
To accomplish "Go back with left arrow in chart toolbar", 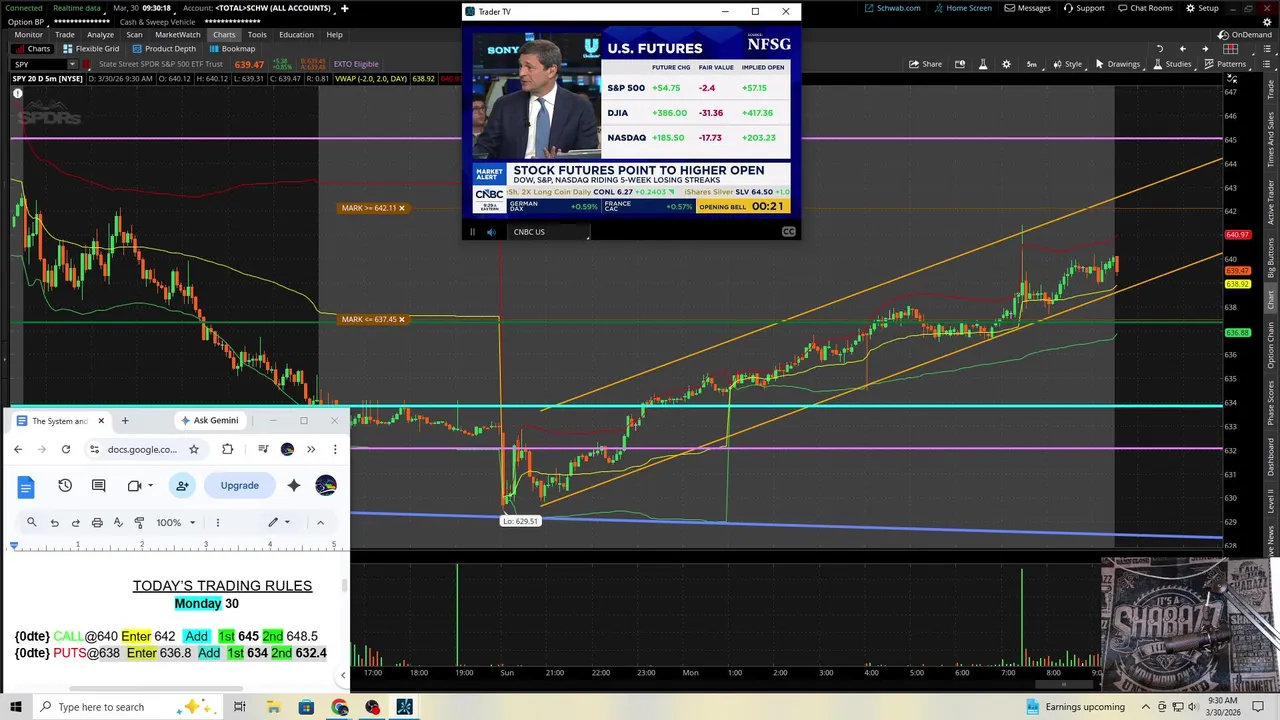I will pyautogui.click(x=1182, y=48).
